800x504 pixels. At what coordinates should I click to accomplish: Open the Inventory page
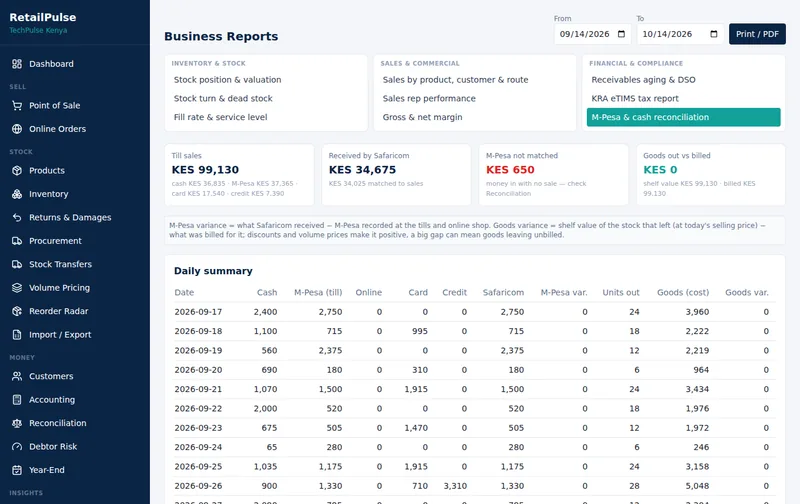tap(75, 194)
